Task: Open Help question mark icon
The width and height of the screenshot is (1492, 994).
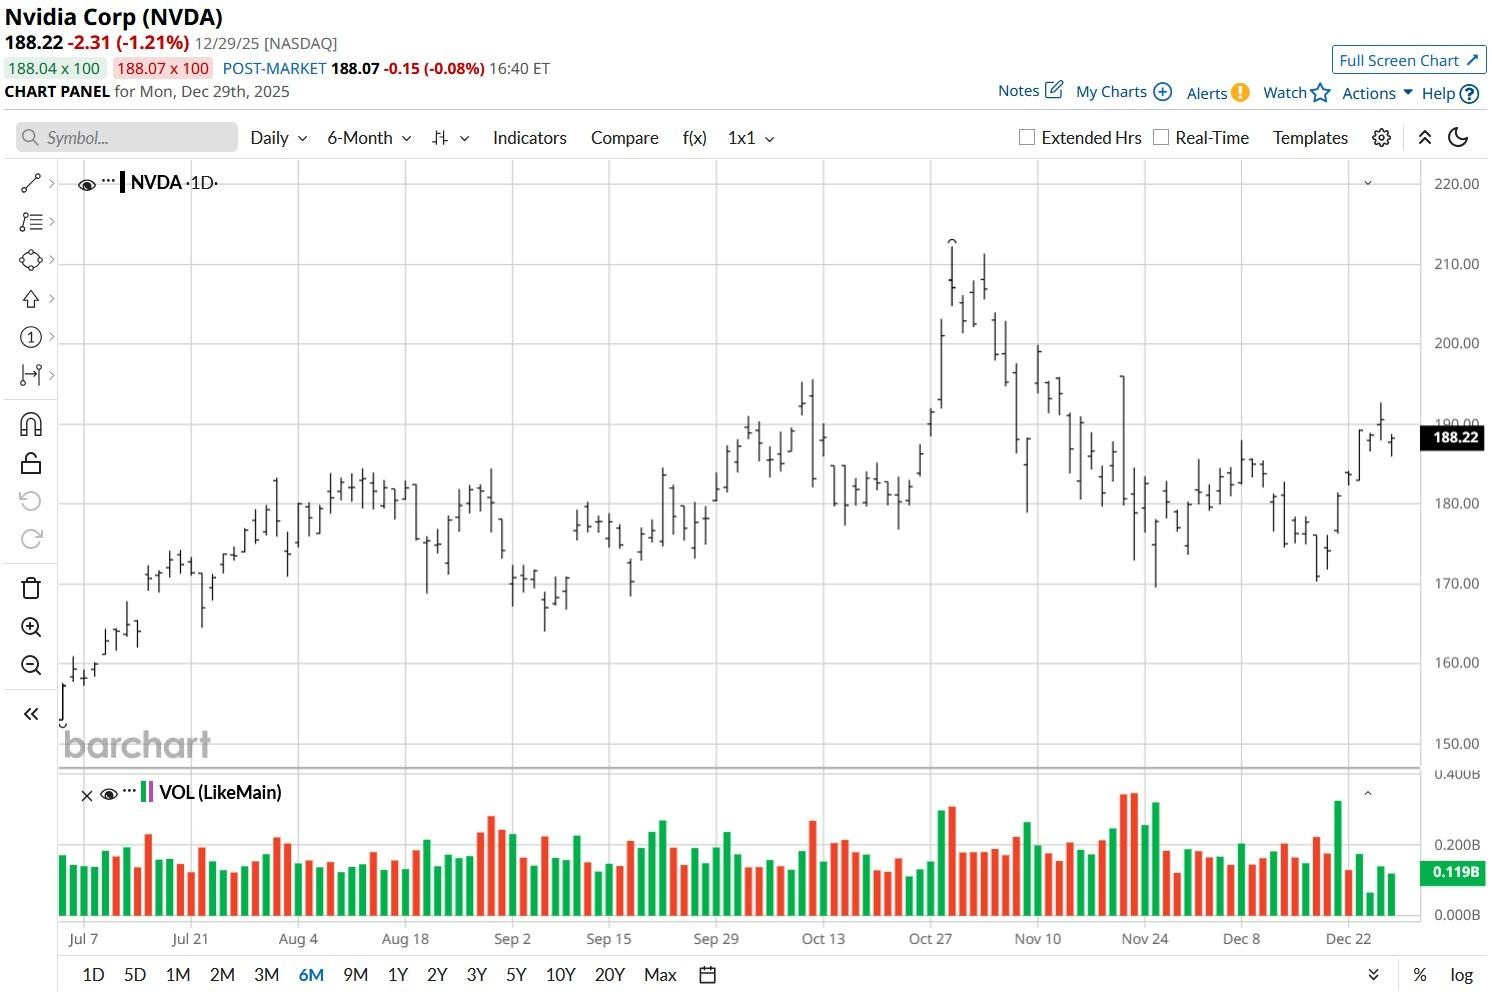Action: tap(1469, 94)
